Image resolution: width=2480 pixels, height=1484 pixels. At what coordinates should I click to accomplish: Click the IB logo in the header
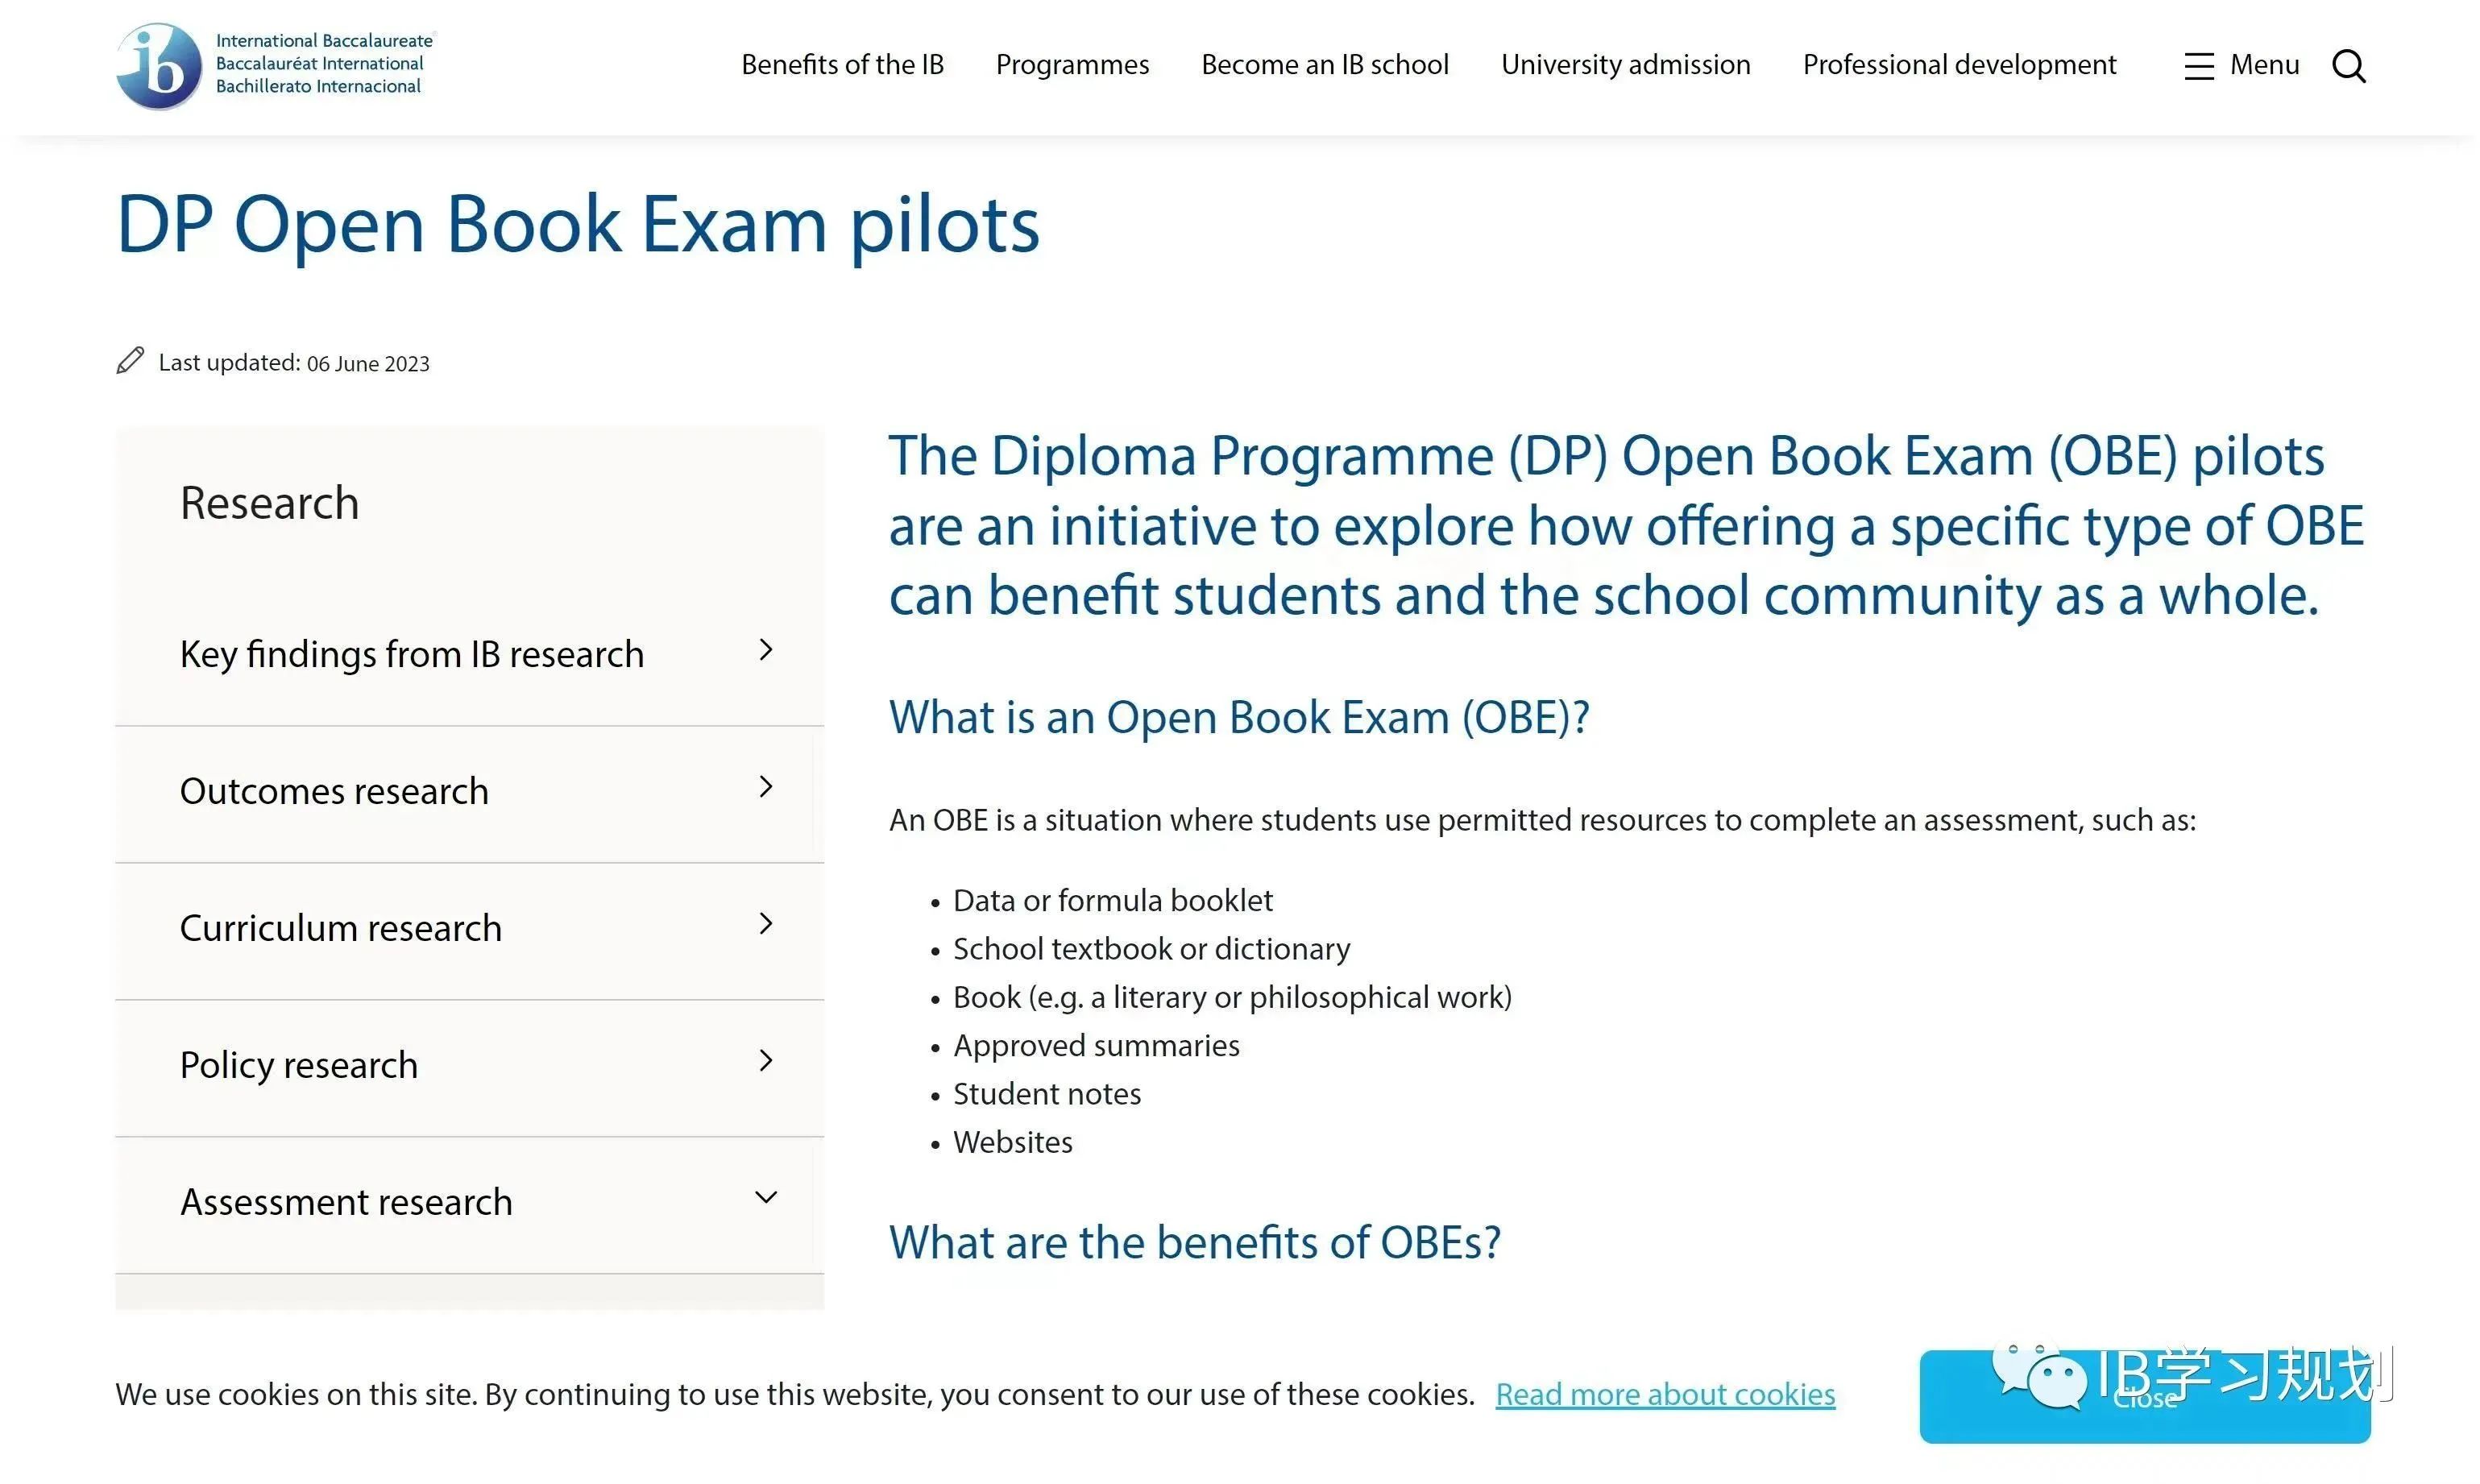276,65
